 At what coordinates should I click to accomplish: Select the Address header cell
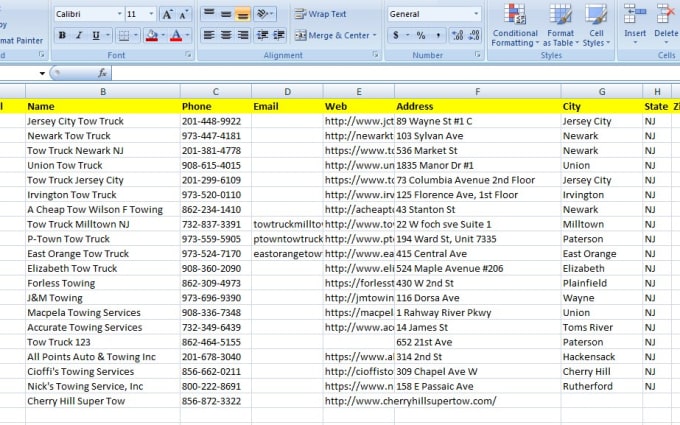477,106
